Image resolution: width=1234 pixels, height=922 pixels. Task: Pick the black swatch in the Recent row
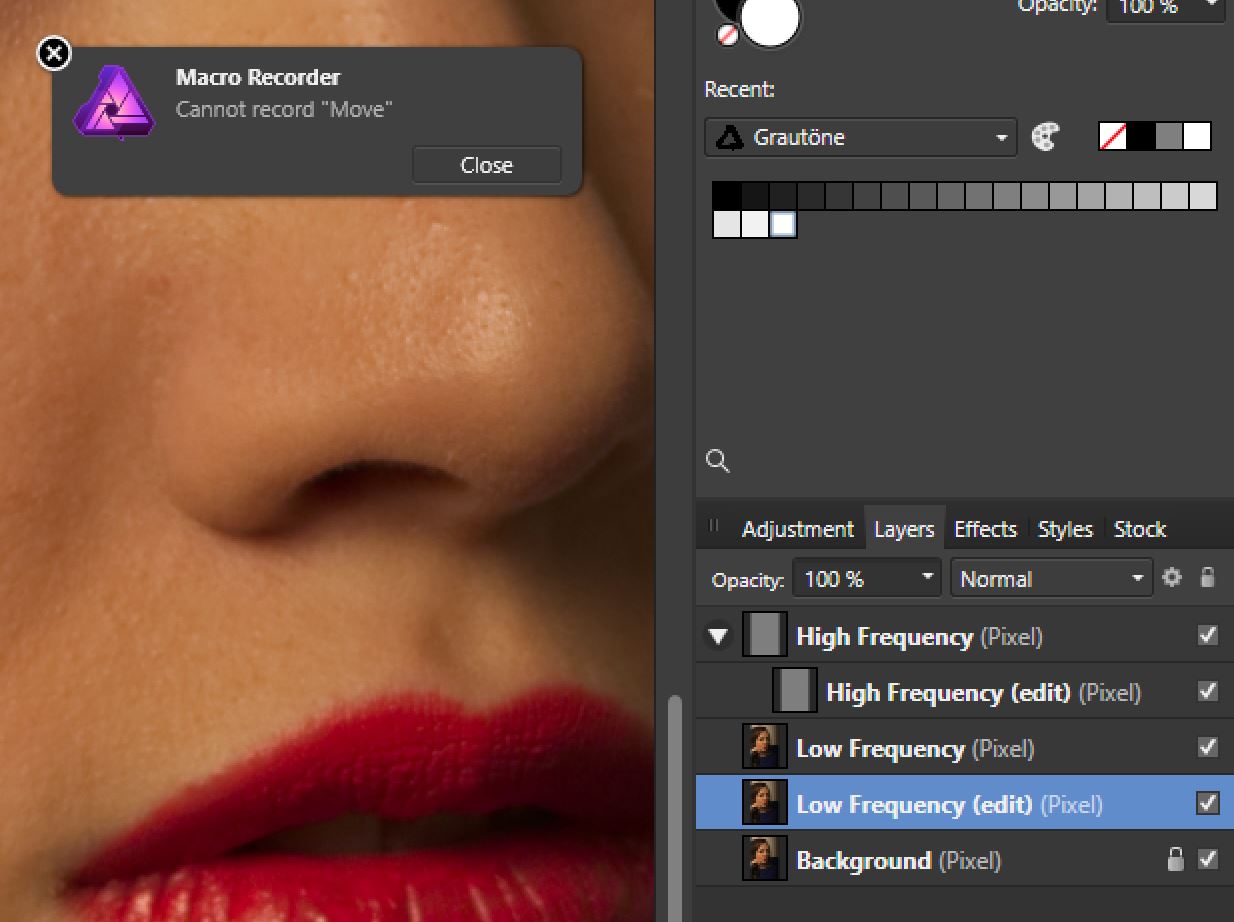coord(1141,136)
